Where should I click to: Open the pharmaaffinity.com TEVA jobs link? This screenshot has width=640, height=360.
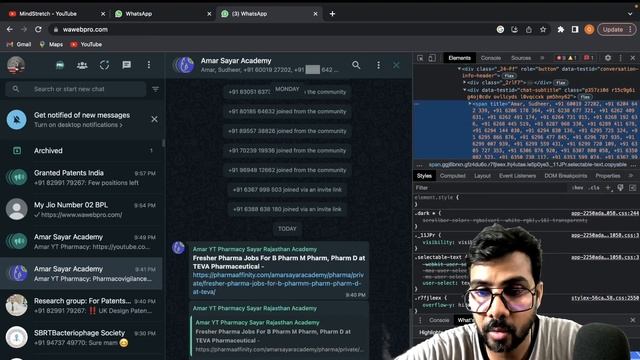(278, 283)
